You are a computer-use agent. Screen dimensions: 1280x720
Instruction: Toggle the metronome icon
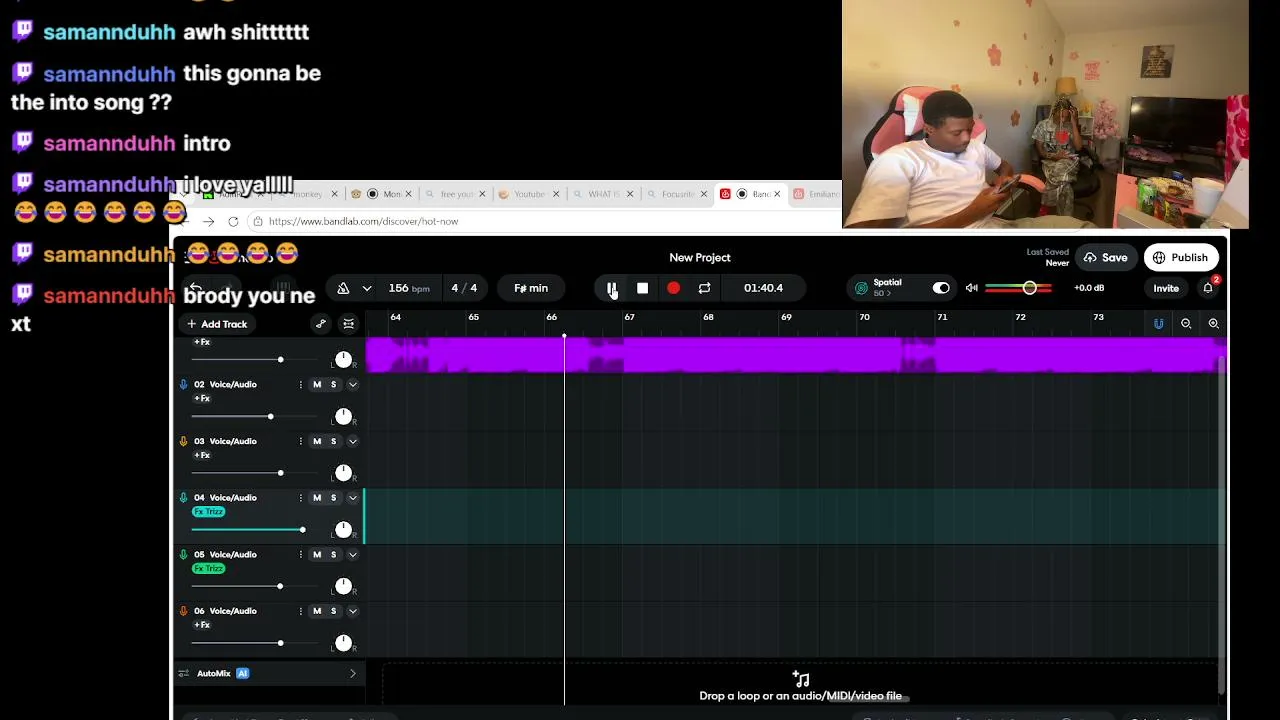pos(343,288)
